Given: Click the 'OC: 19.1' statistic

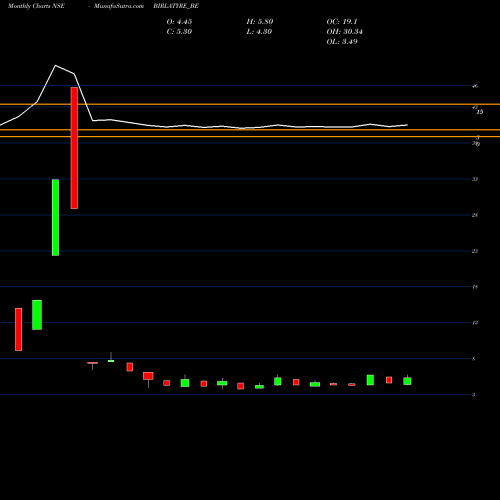Looking at the screenshot, I should [x=342, y=22].
